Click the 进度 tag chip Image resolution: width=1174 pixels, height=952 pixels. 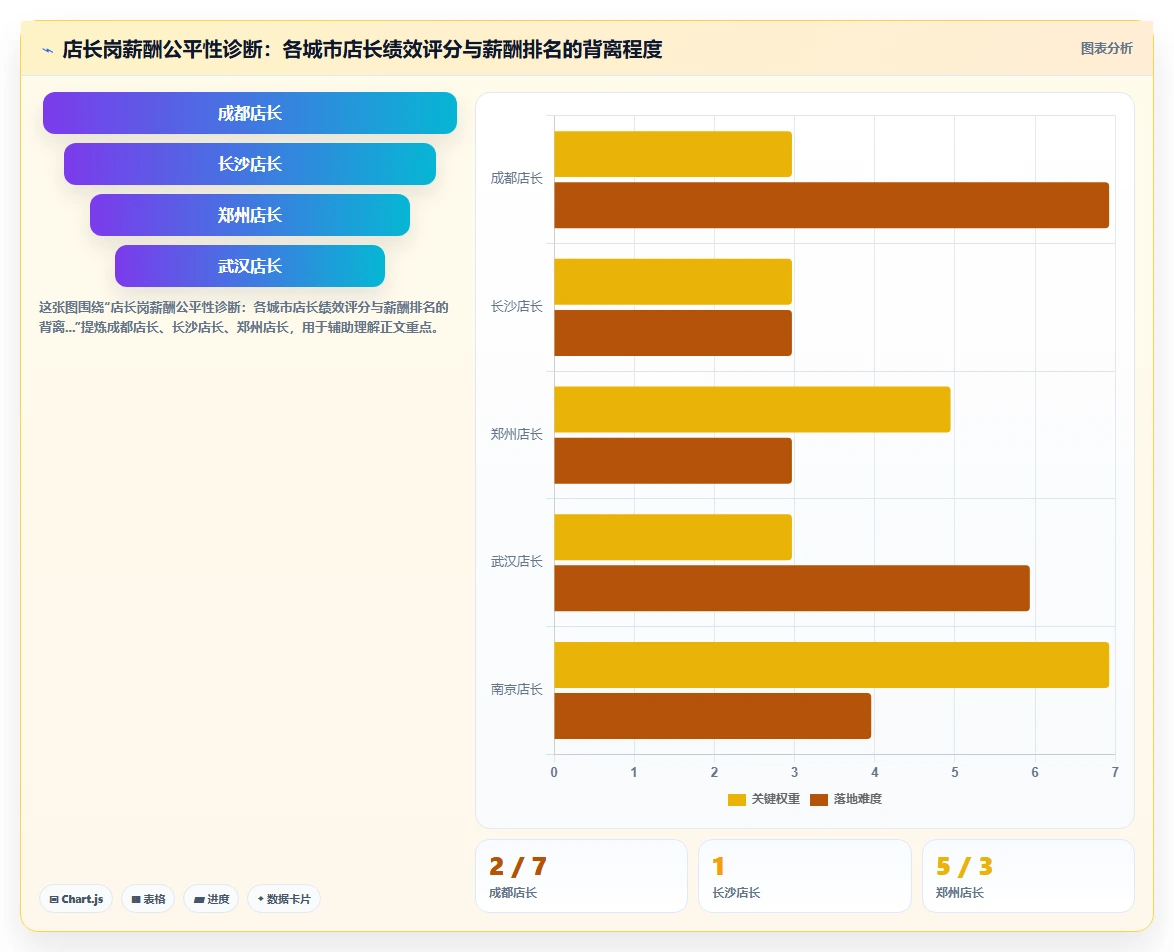(211, 899)
